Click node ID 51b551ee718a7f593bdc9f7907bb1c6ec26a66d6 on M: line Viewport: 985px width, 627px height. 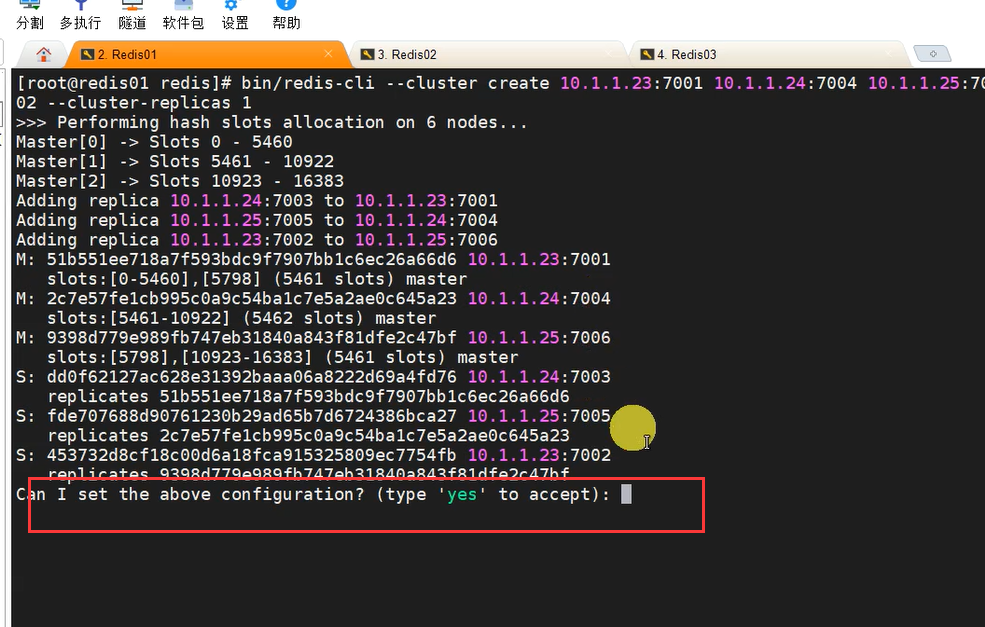[x=251, y=259]
